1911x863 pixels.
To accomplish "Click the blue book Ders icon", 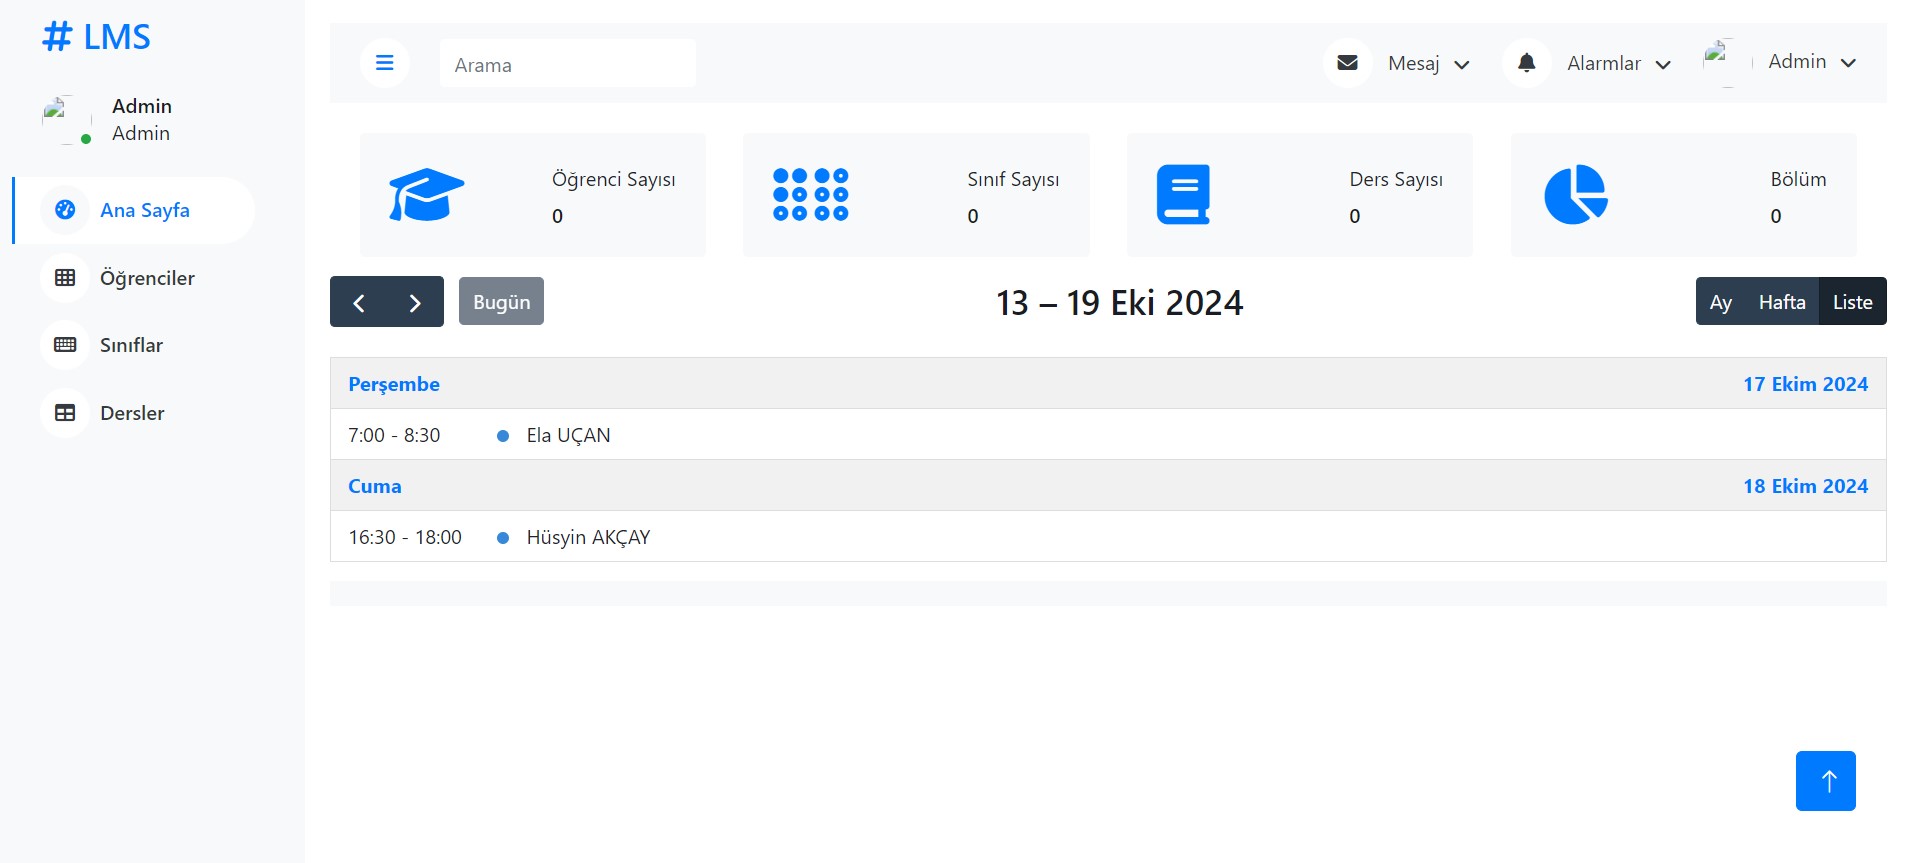I will (1183, 195).
